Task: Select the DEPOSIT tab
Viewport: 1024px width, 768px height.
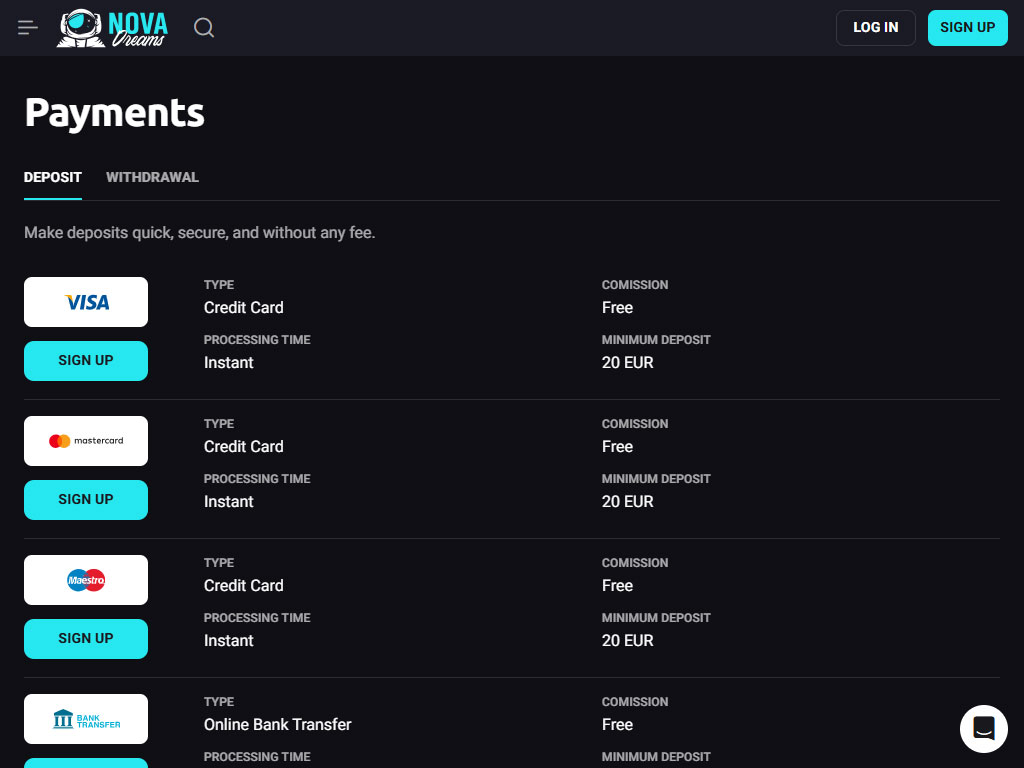Action: (x=53, y=178)
